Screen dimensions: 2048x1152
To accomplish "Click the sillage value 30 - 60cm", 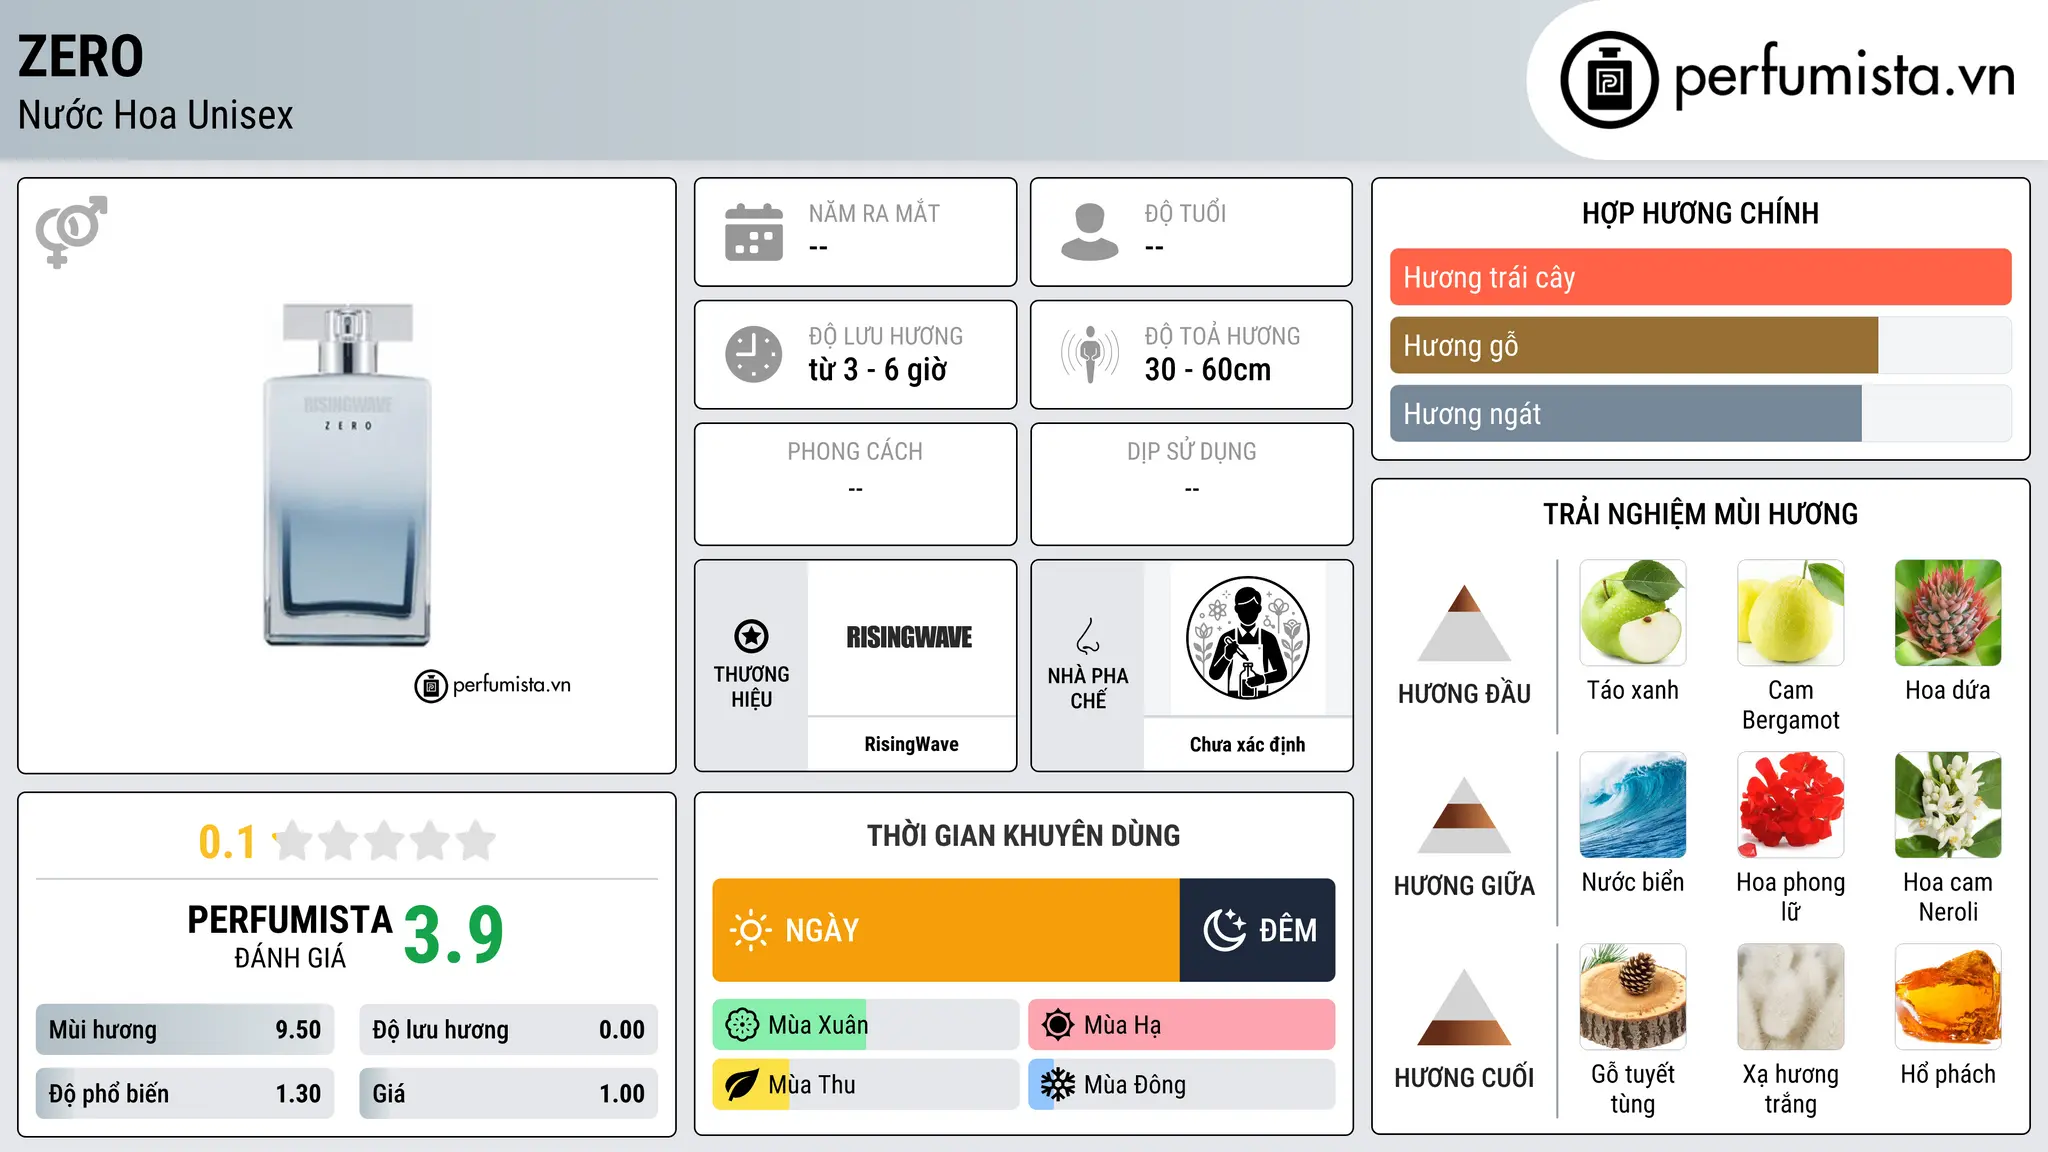I will coord(1208,370).
